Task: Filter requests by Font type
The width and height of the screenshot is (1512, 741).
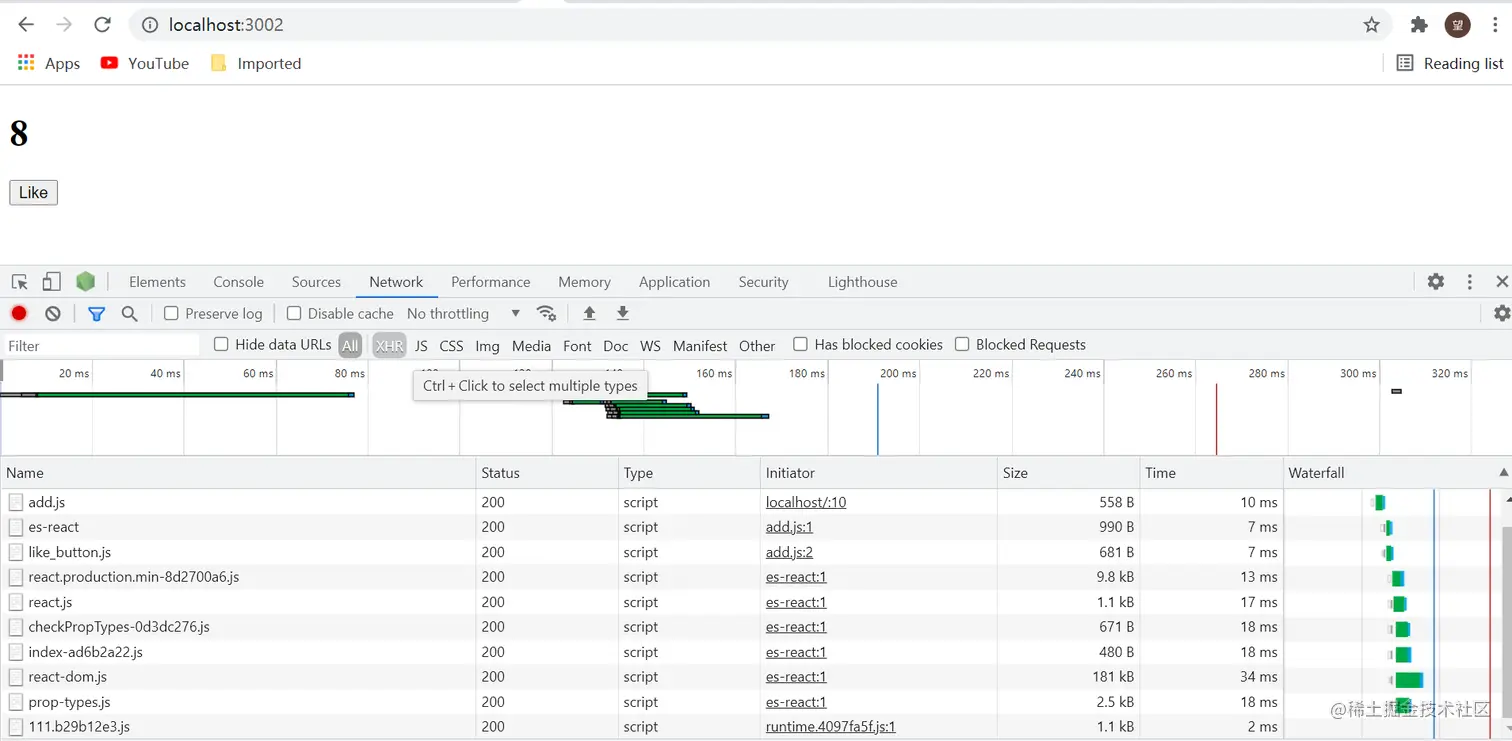Action: (x=577, y=345)
